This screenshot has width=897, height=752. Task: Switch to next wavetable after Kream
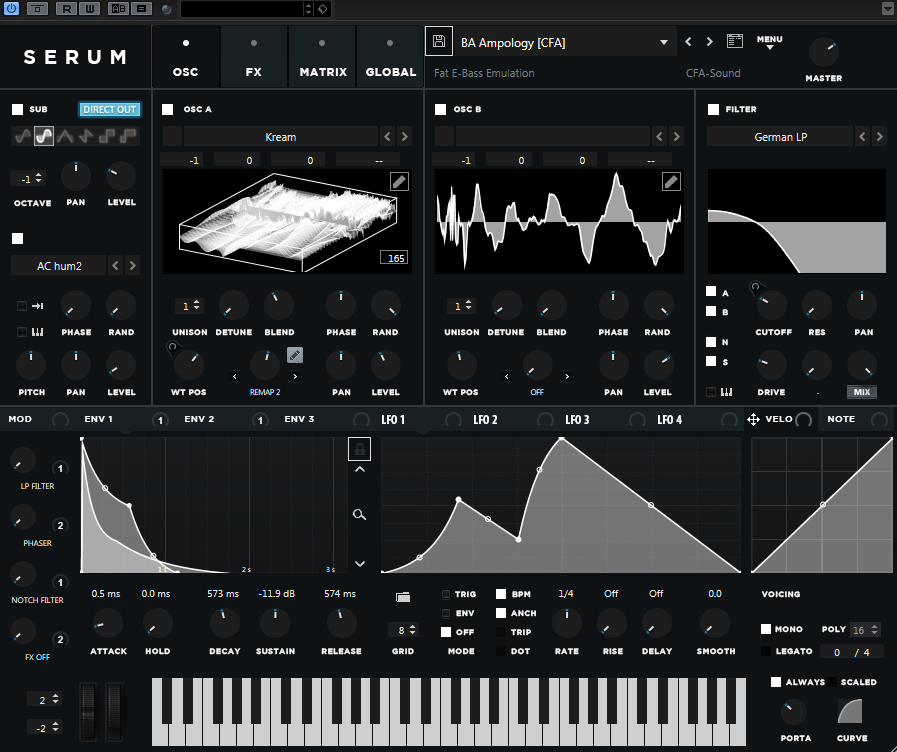pyautogui.click(x=404, y=137)
